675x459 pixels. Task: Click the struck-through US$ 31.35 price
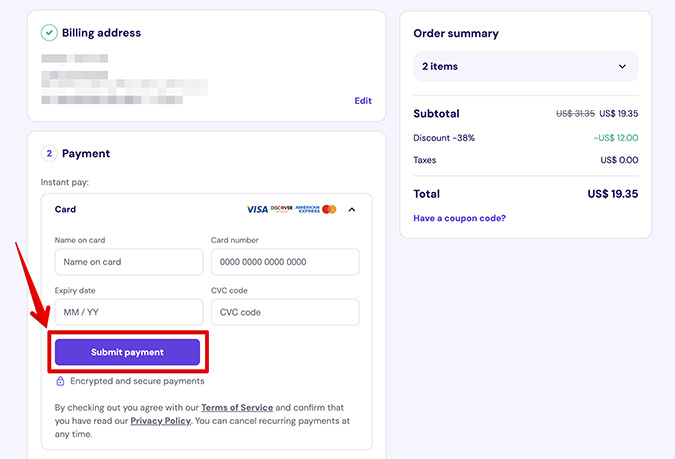(x=575, y=114)
